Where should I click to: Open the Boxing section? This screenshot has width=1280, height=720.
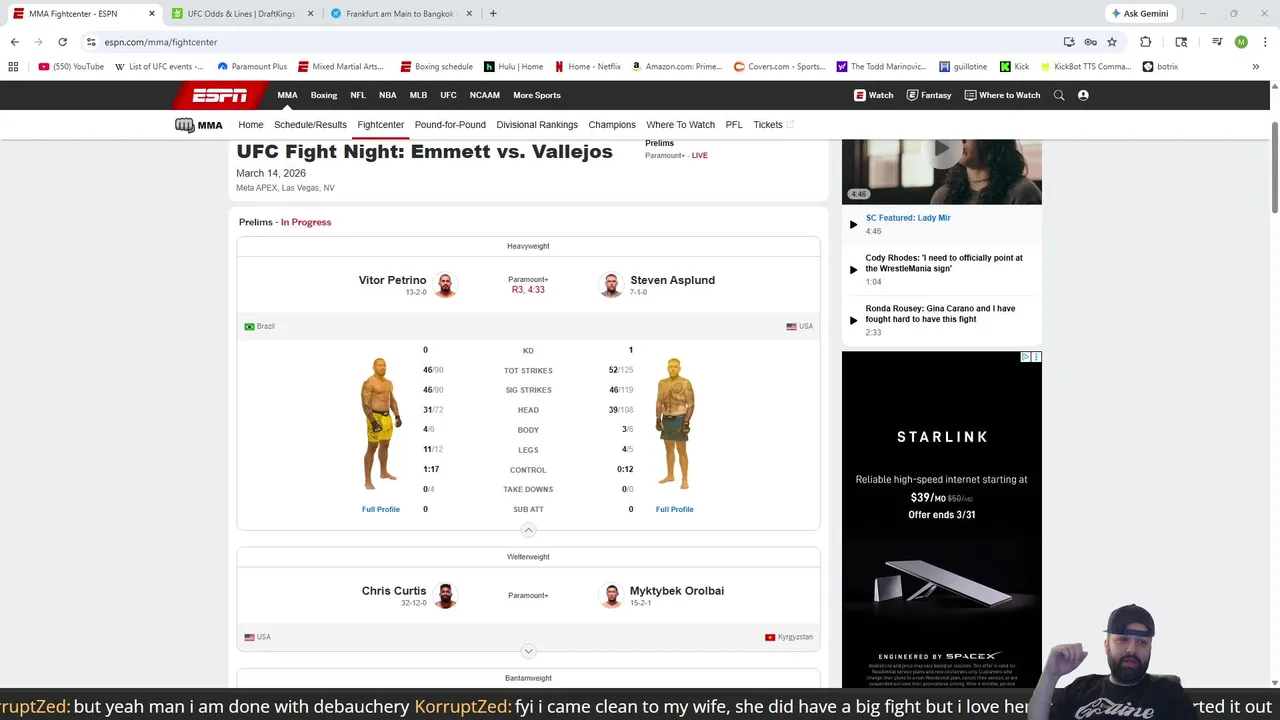click(x=324, y=95)
